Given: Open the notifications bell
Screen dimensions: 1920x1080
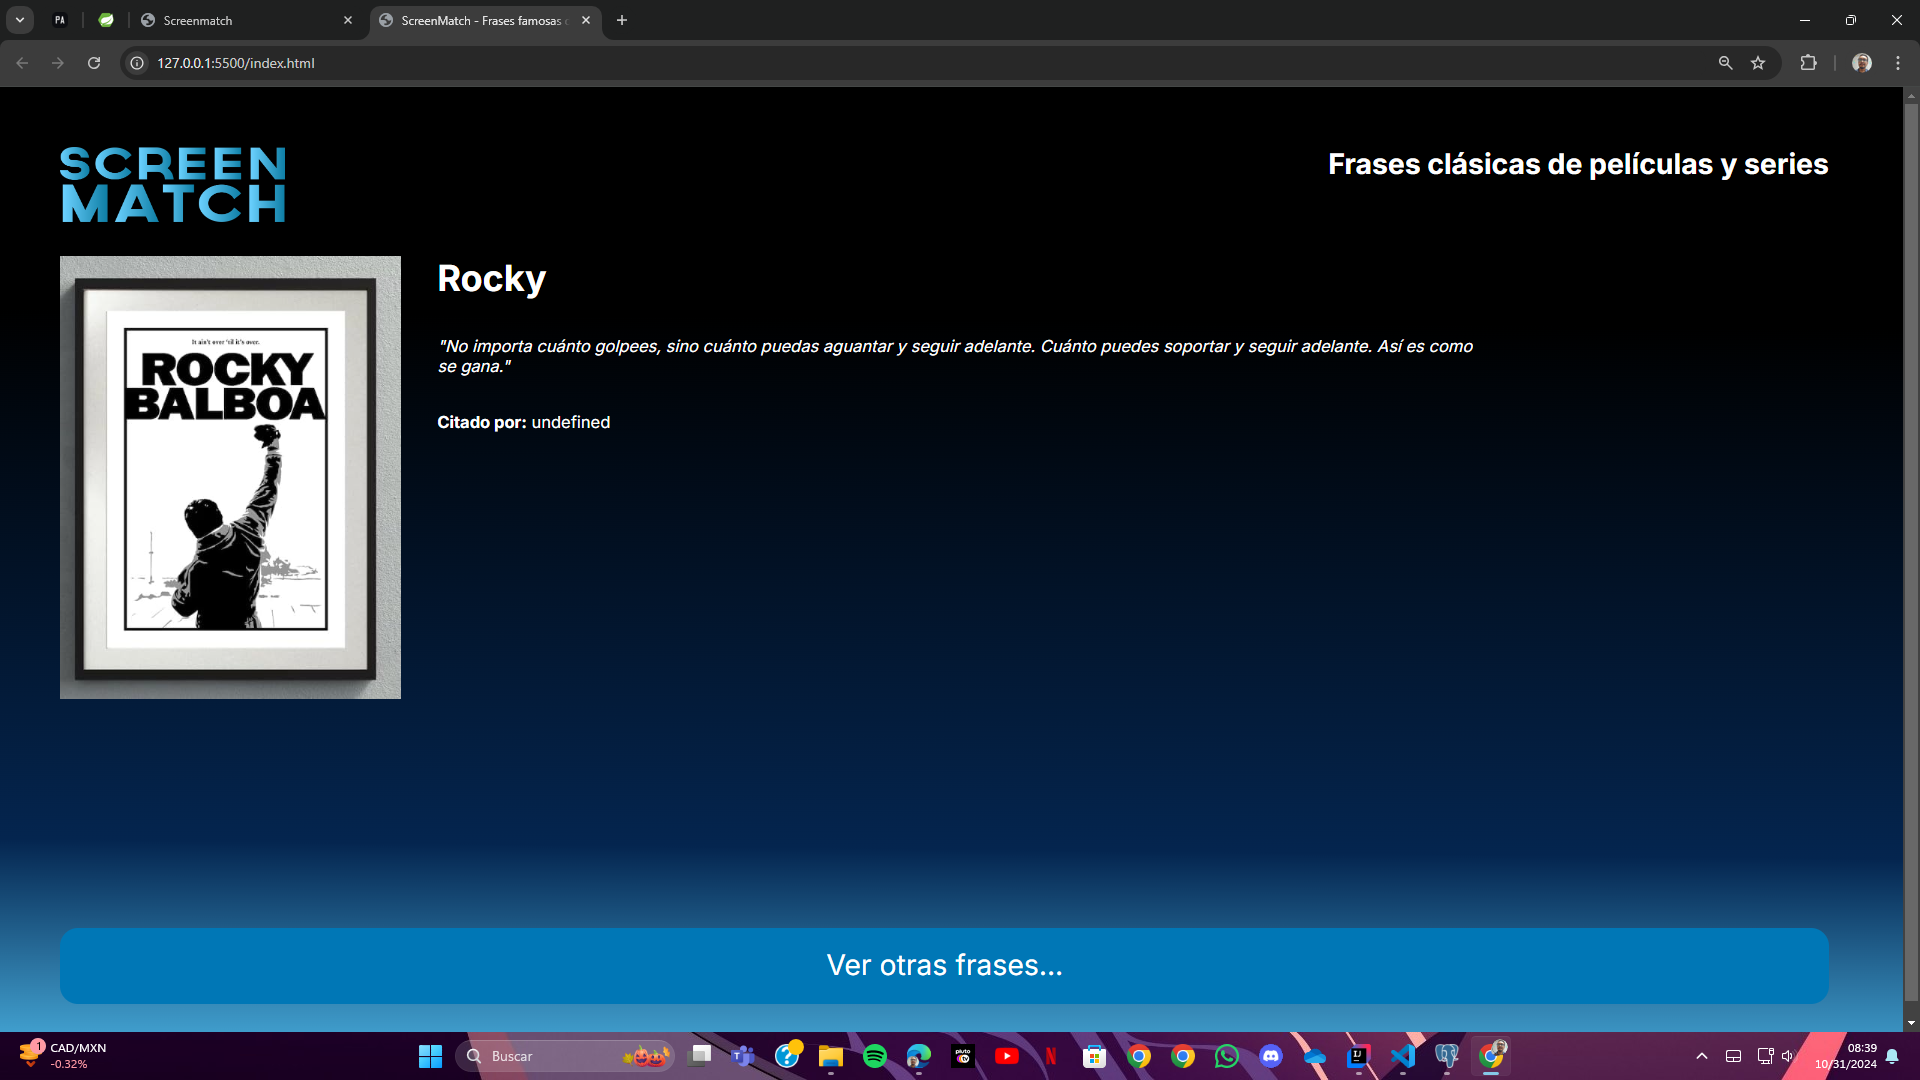Looking at the screenshot, I should point(1892,1056).
